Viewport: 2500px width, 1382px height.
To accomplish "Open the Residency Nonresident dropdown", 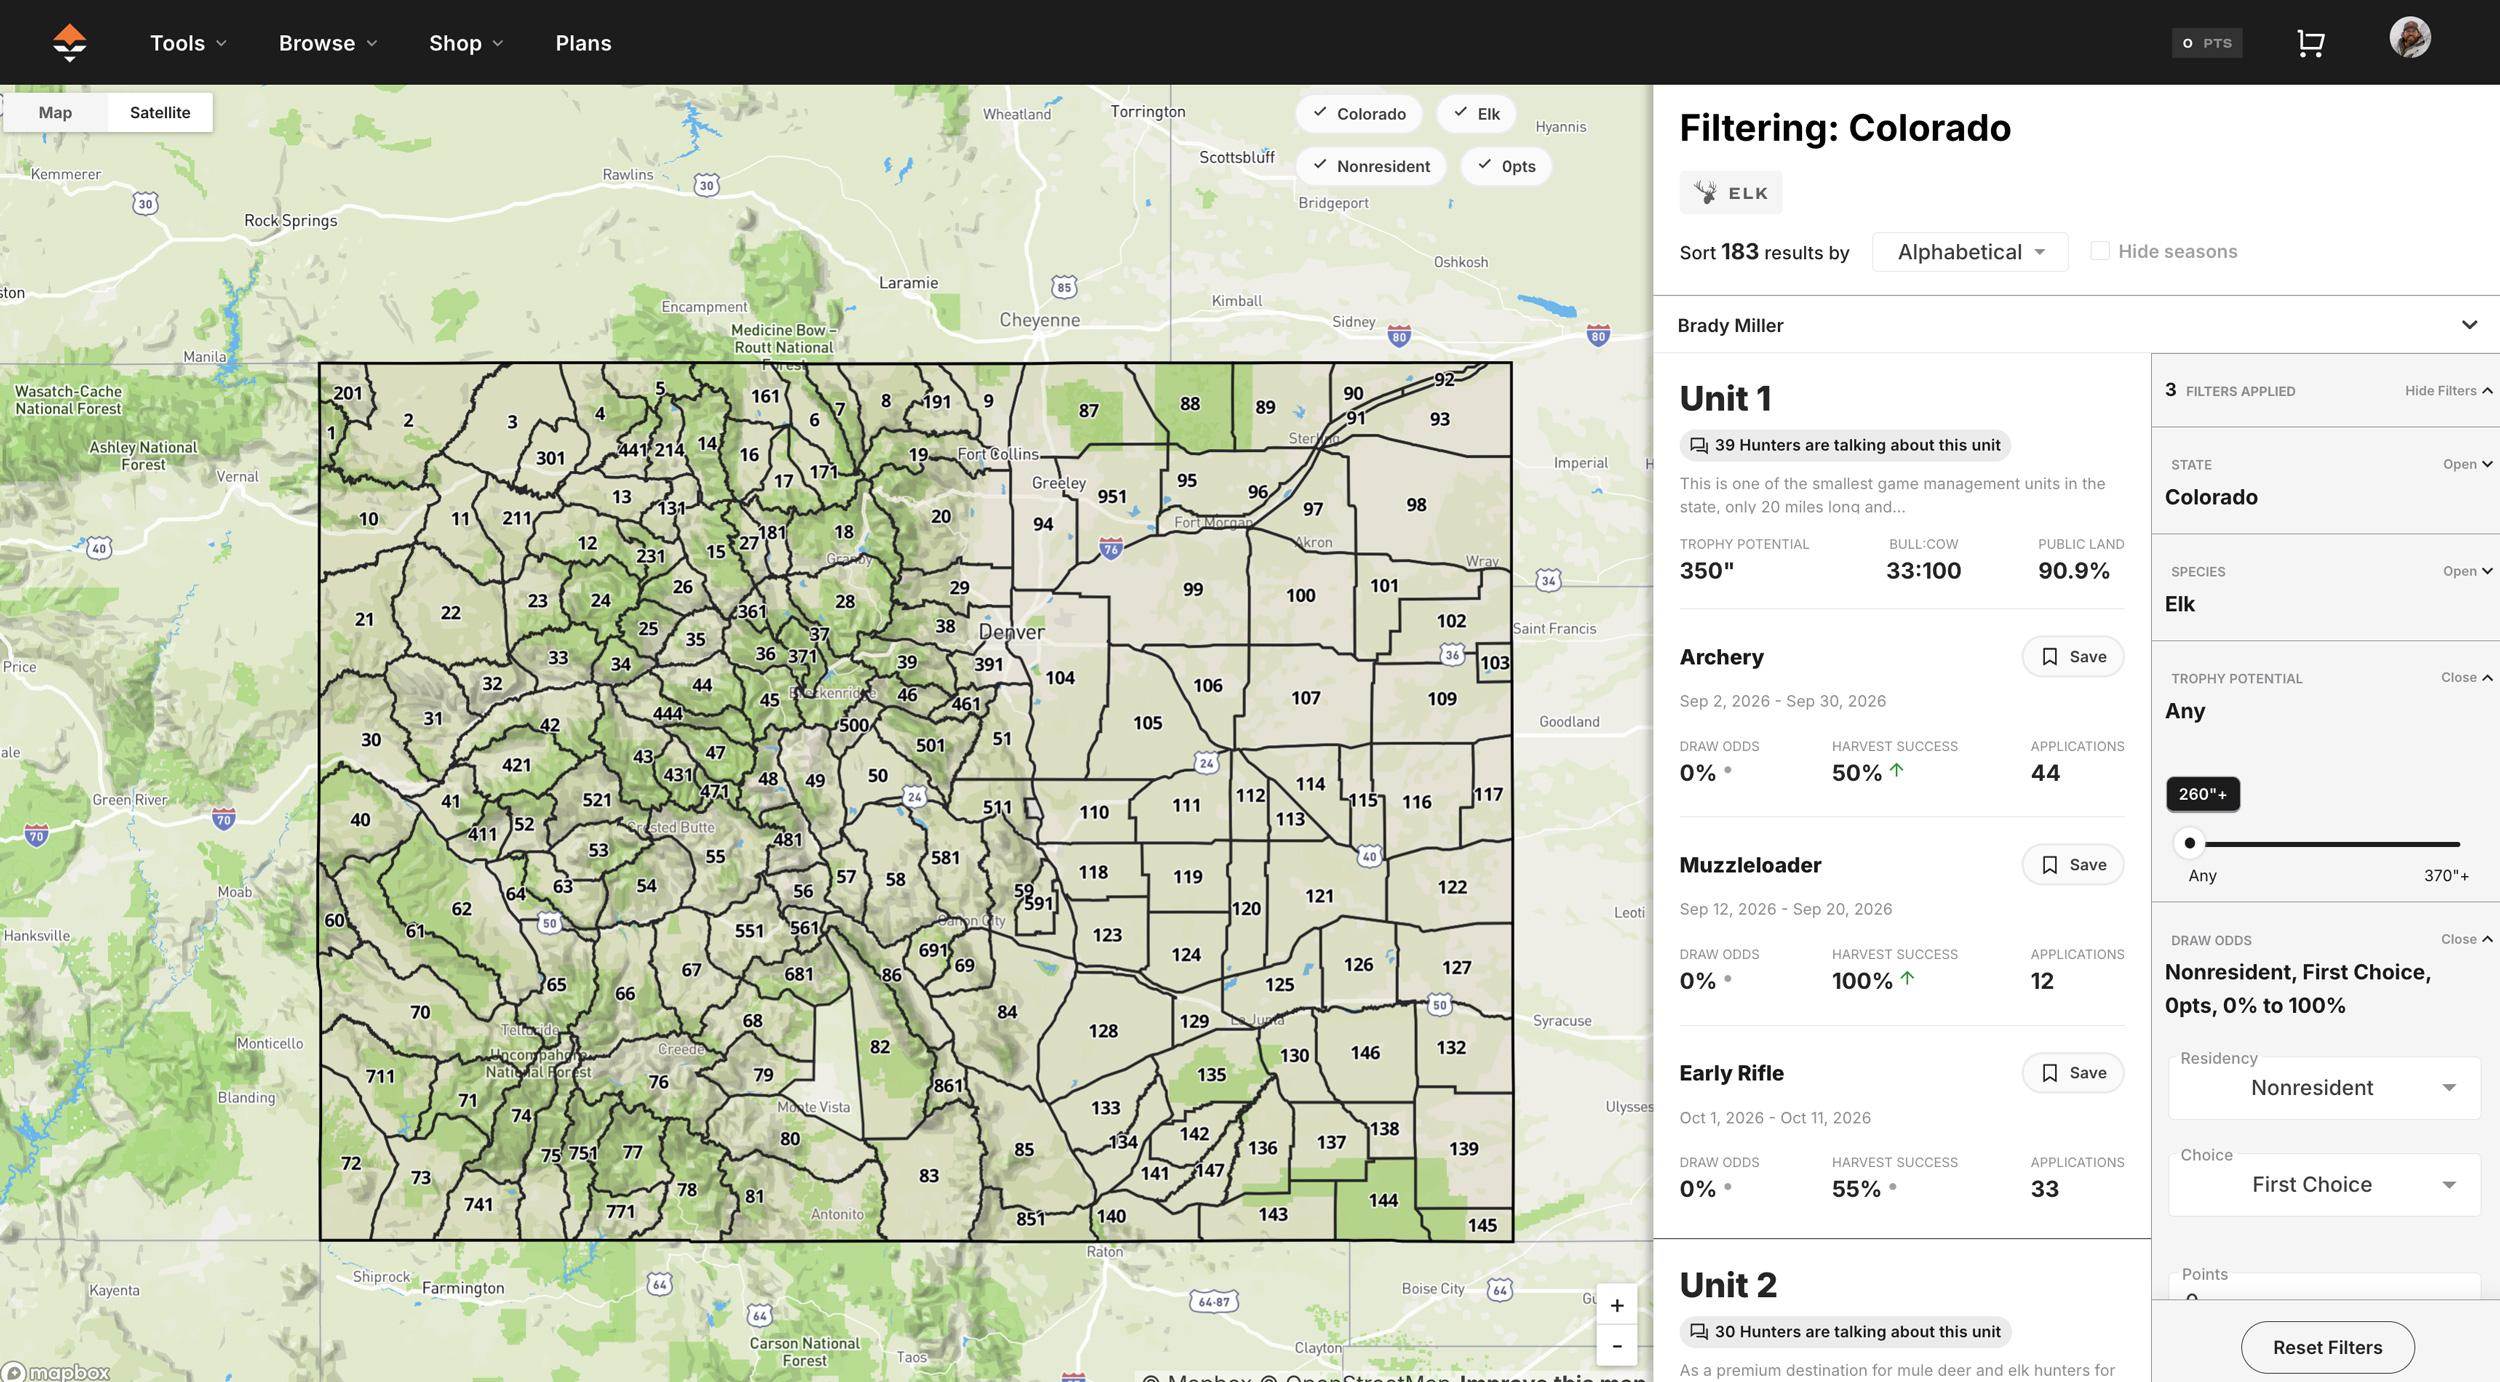I will point(2324,1088).
